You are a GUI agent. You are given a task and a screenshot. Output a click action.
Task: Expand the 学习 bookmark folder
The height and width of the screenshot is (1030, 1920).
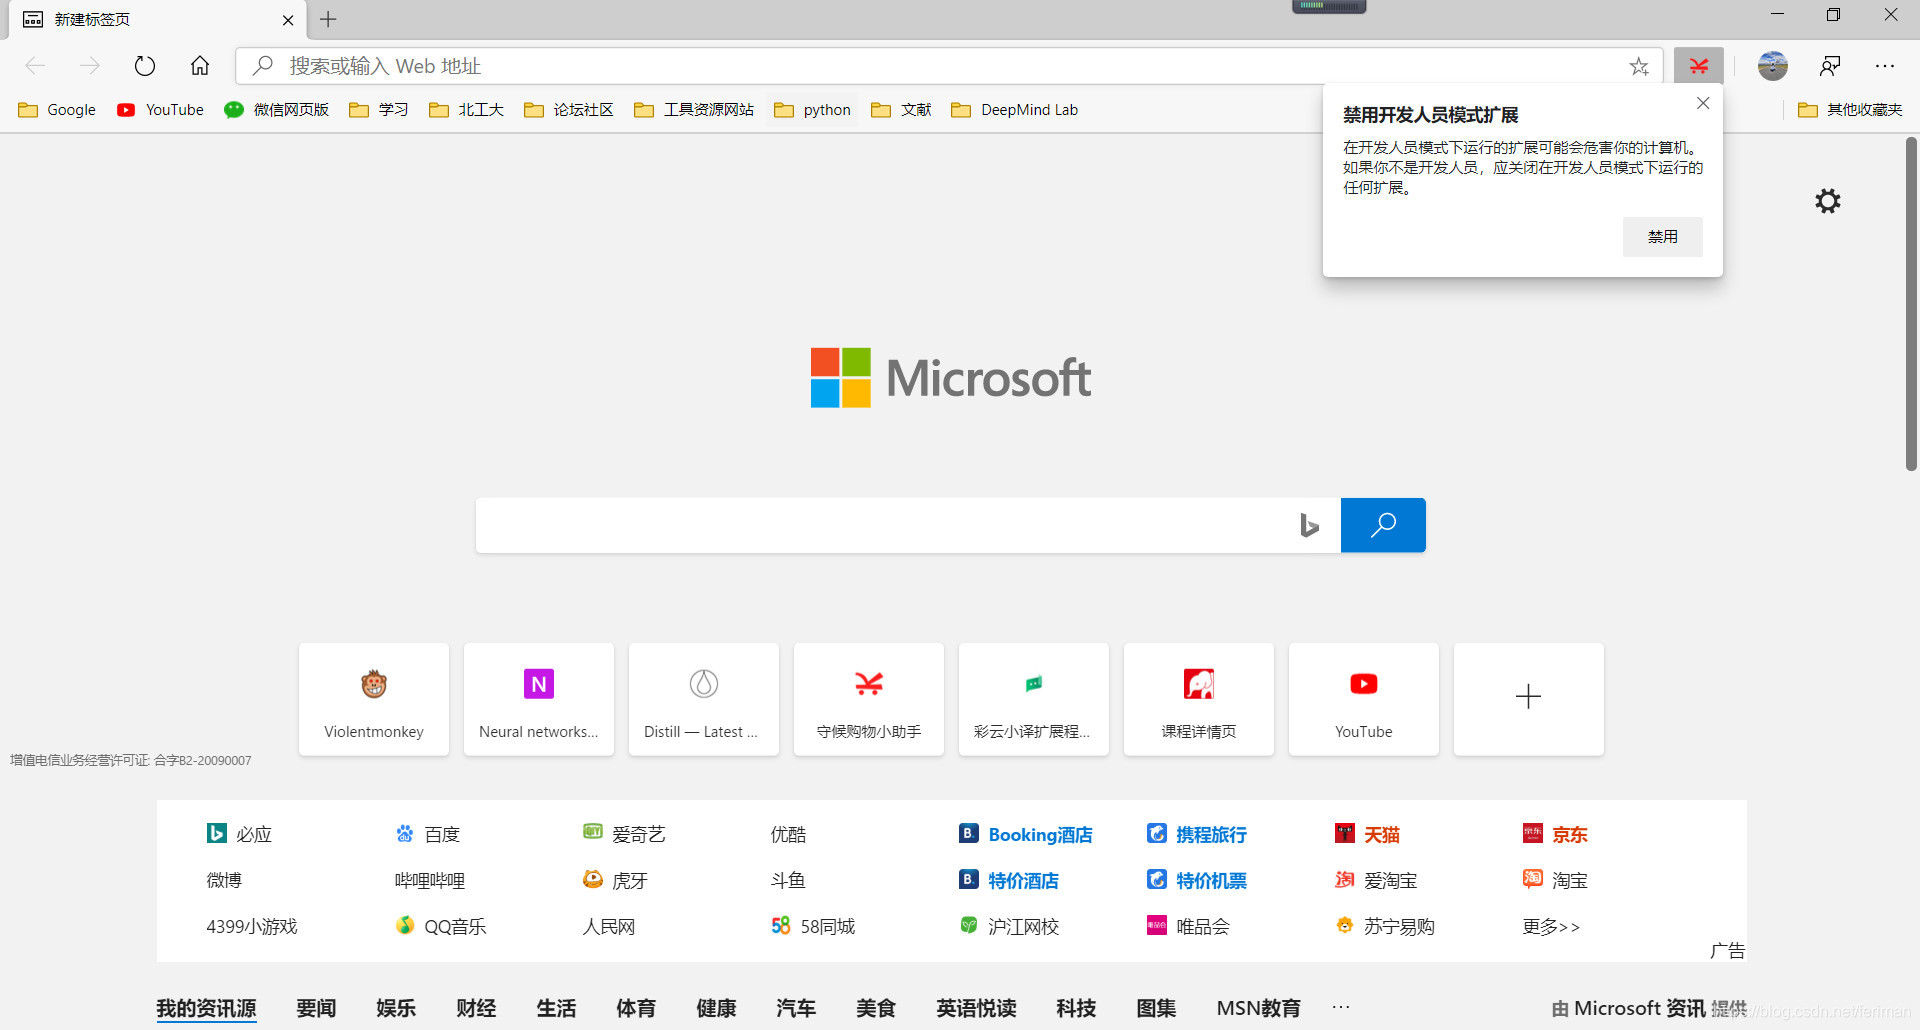tap(379, 110)
